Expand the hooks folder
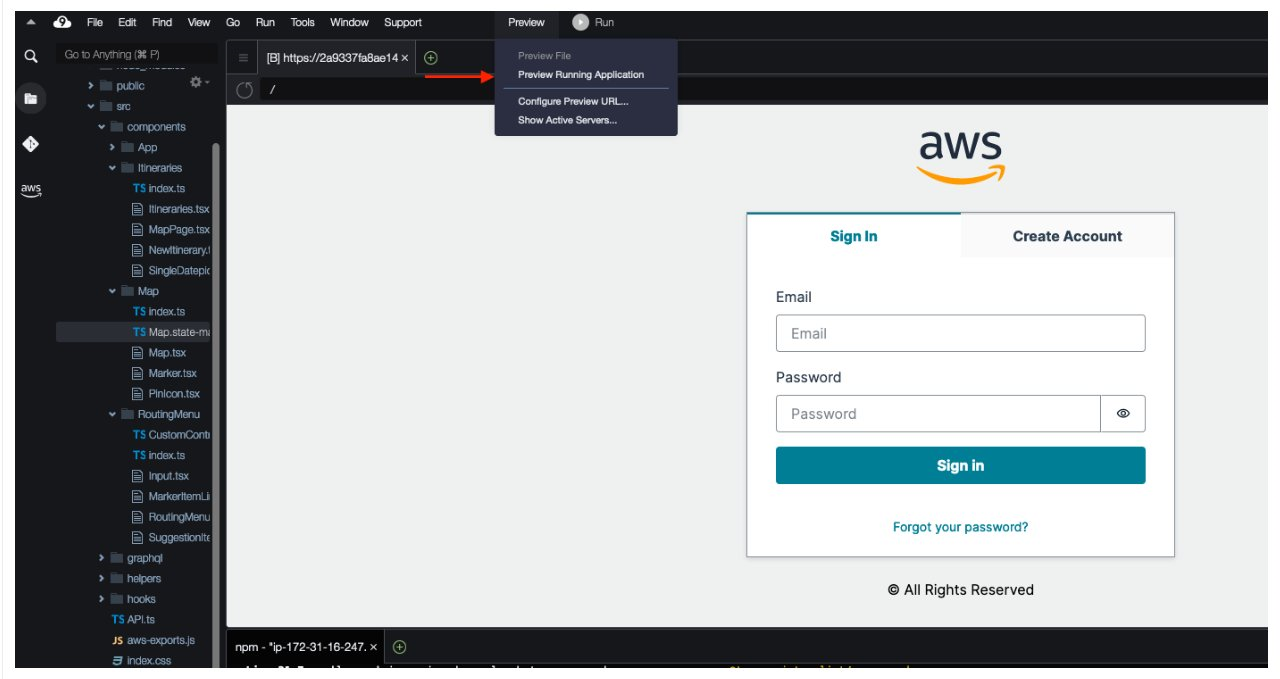Screen dimensions: 1280x679 click(102, 599)
